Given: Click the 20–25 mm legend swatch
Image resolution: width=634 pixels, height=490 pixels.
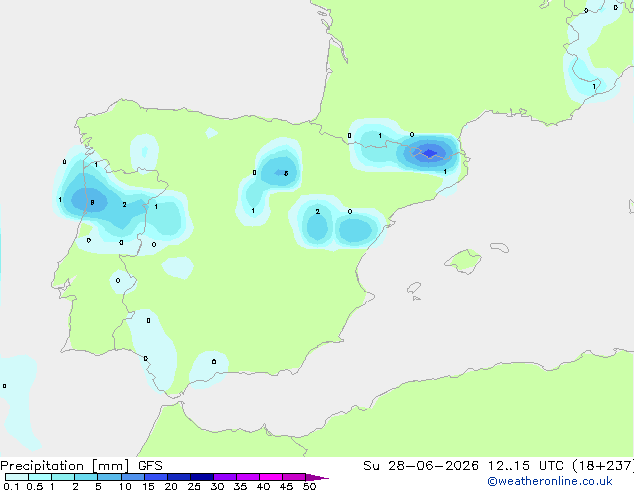Looking at the screenshot, I should [179, 477].
